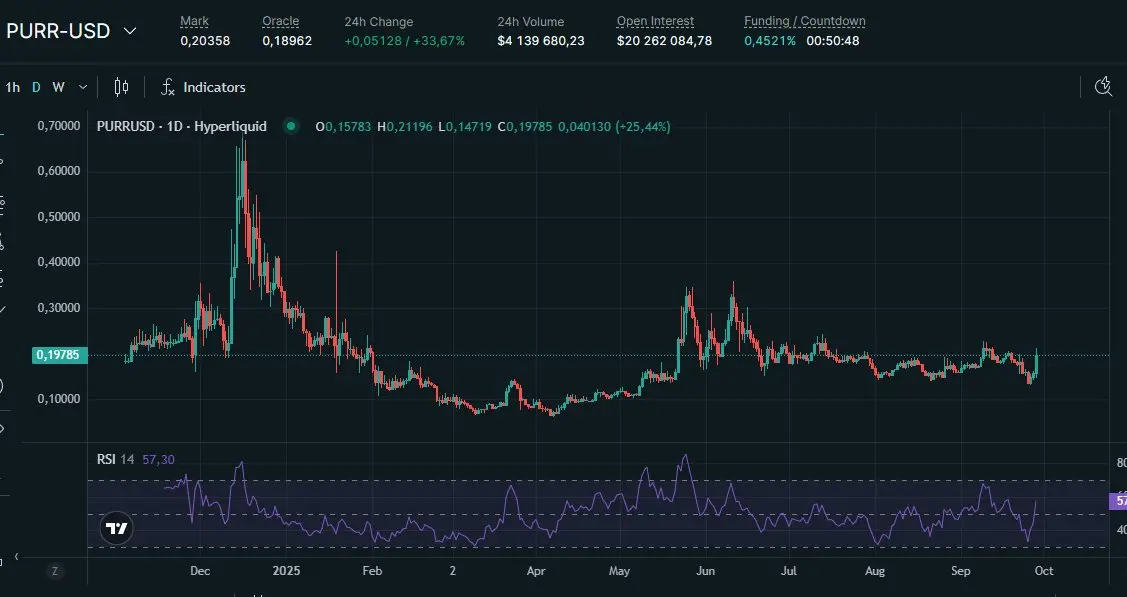The height and width of the screenshot is (597, 1127).
Task: Expand the more intervals chevron after W
Action: tap(83, 87)
